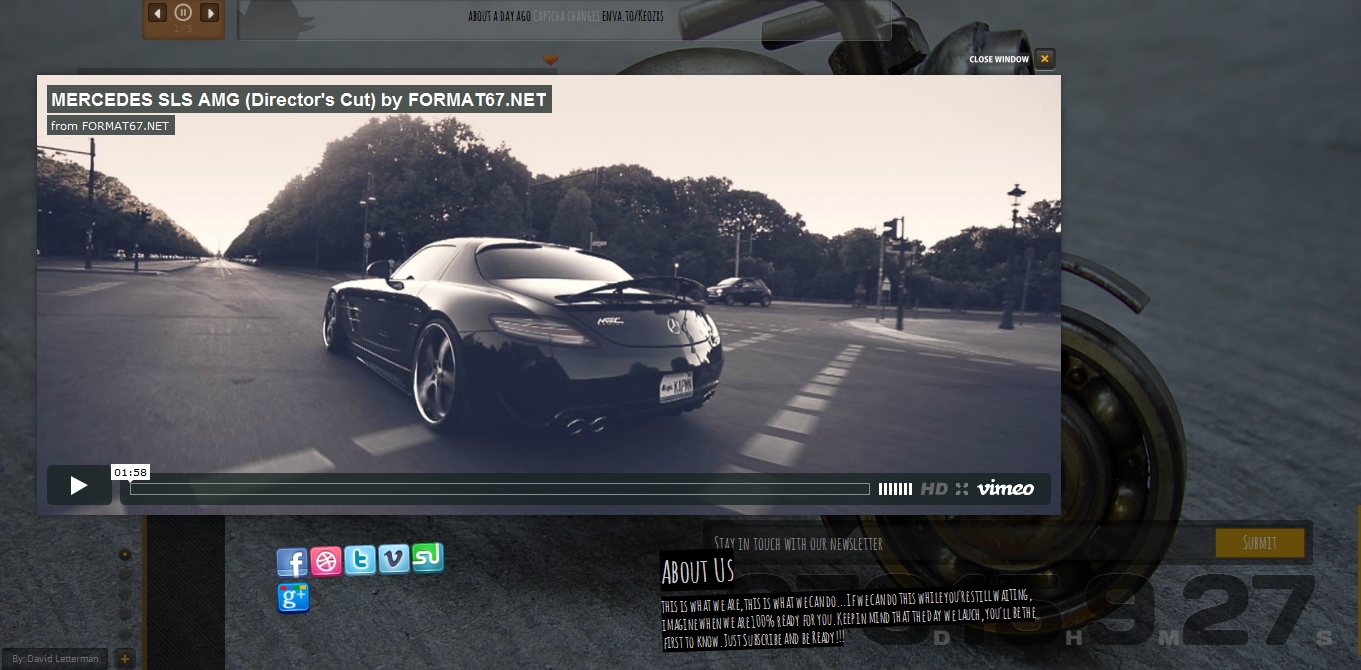Open the Vimeo logo link in player
1361x670 pixels.
point(1005,488)
